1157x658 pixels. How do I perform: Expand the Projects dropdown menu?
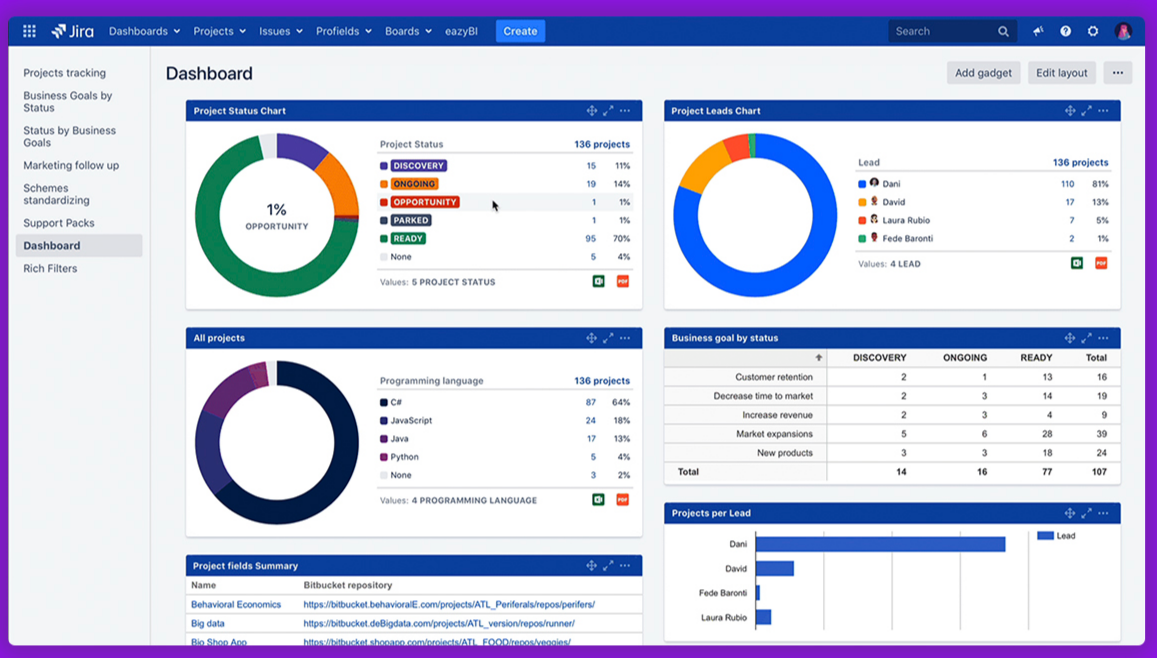[219, 31]
